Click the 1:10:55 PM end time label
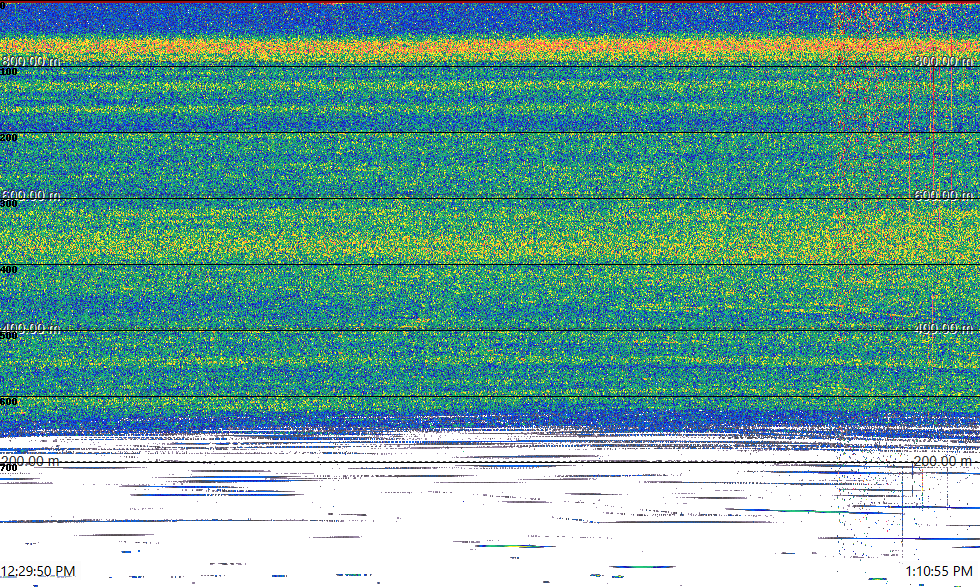The height and width of the screenshot is (588, 980). pyautogui.click(x=939, y=571)
